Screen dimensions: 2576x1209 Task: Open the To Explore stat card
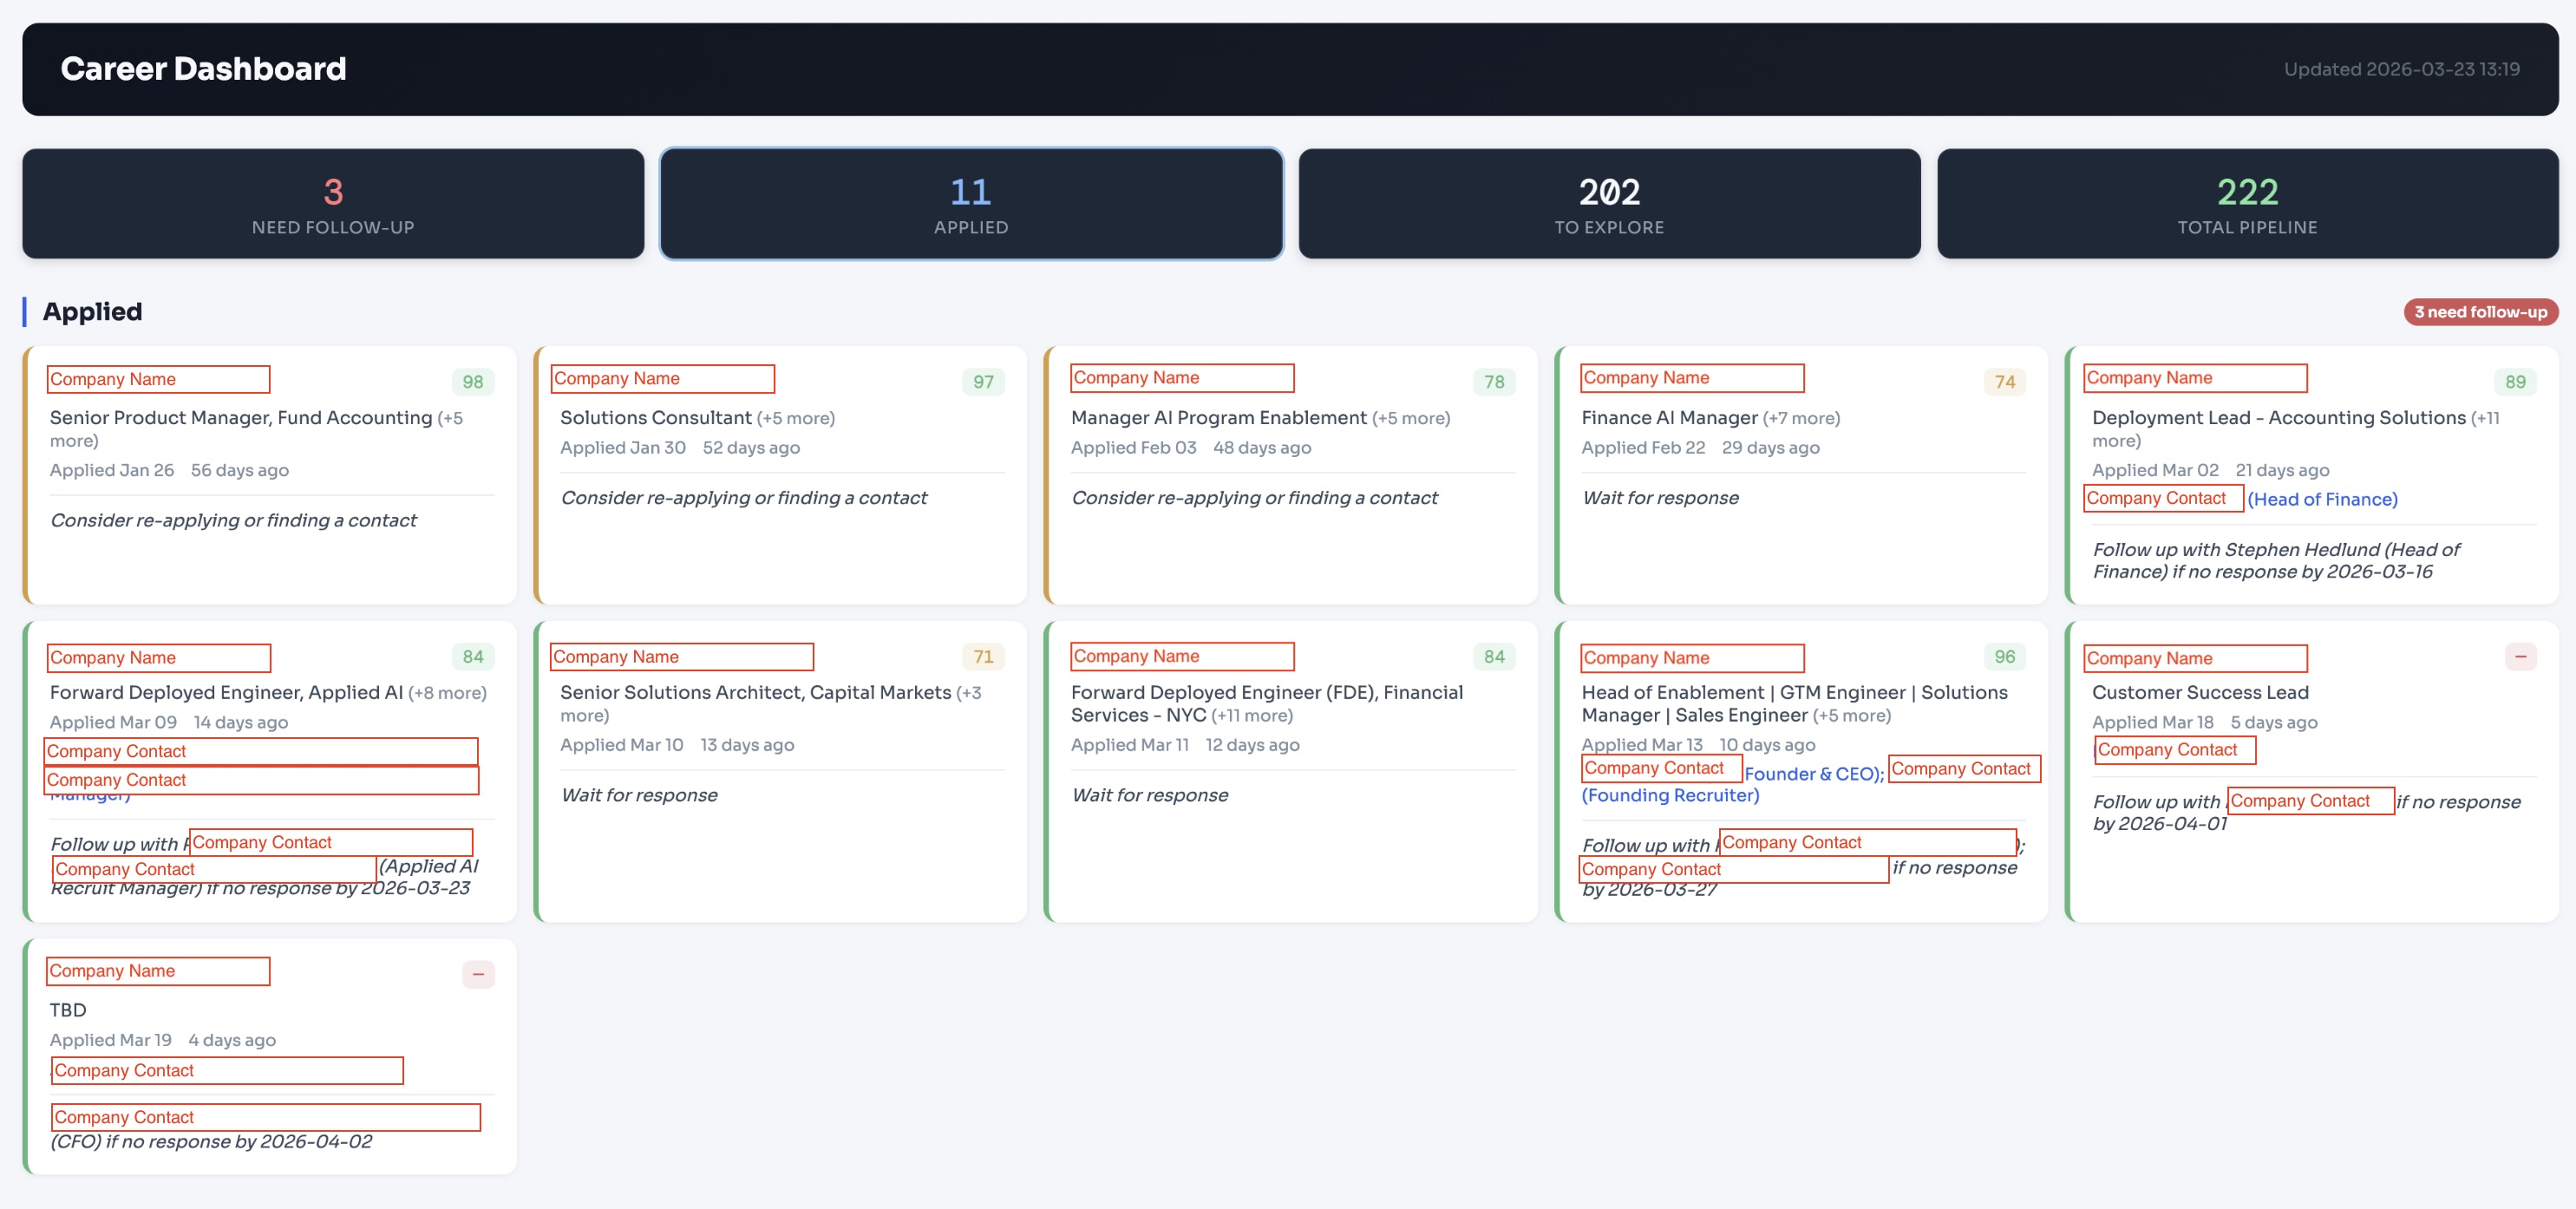[x=1609, y=204]
